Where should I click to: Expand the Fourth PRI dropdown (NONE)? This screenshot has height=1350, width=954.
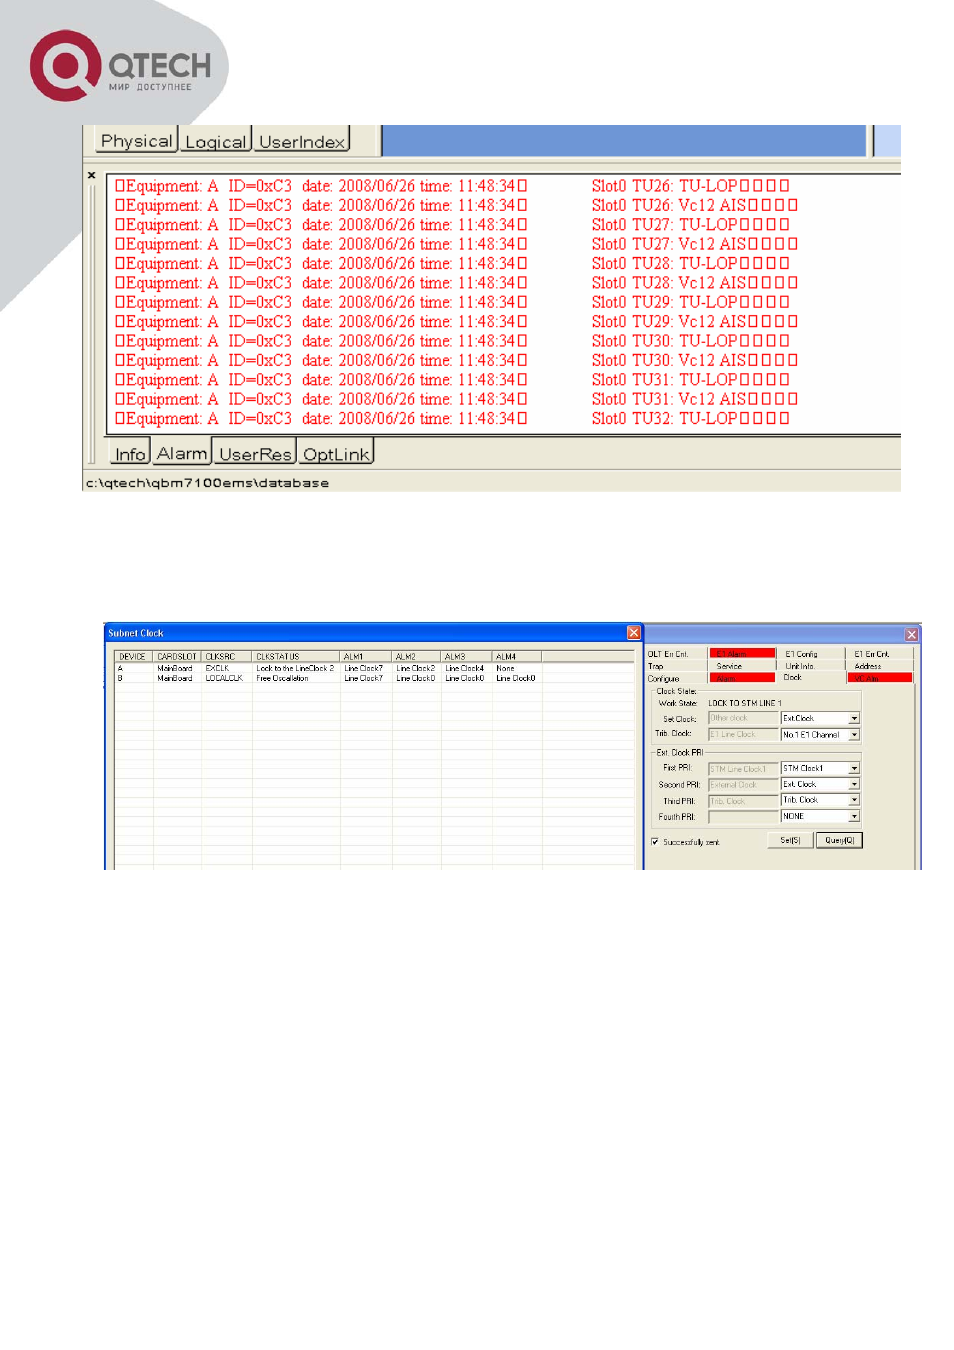(x=854, y=816)
